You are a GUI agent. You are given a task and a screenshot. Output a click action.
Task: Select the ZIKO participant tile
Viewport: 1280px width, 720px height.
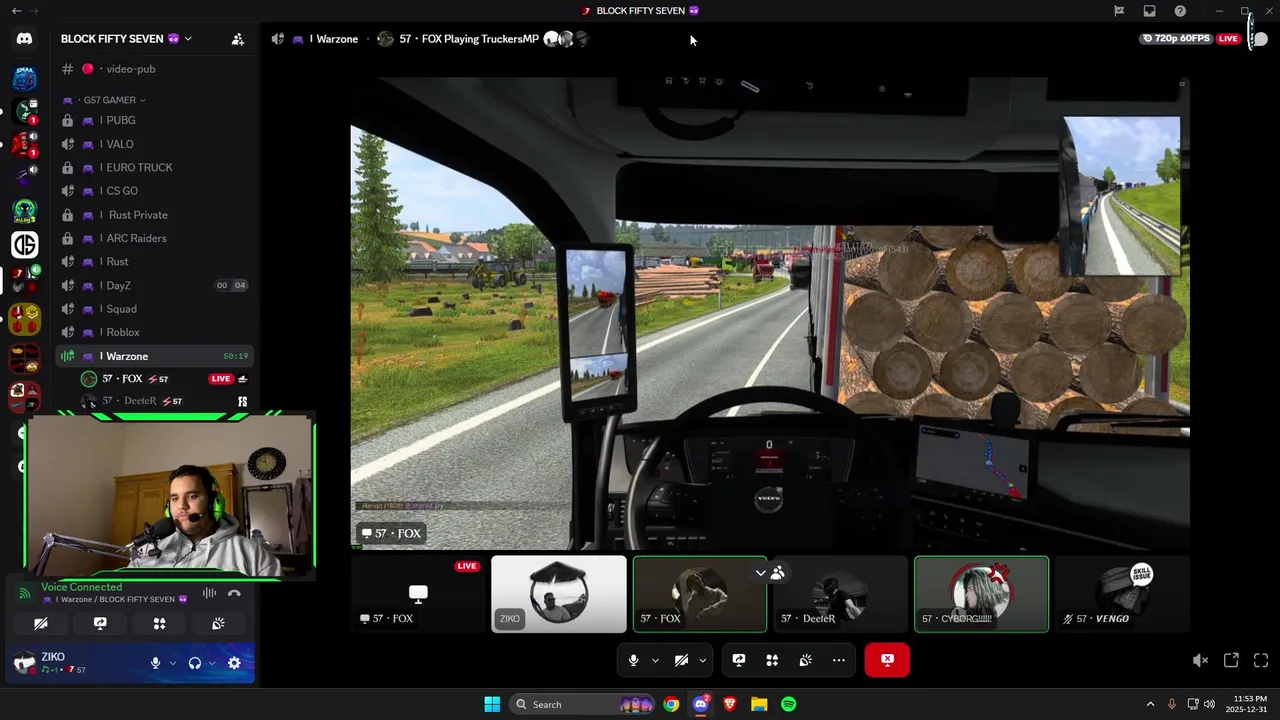tap(559, 594)
